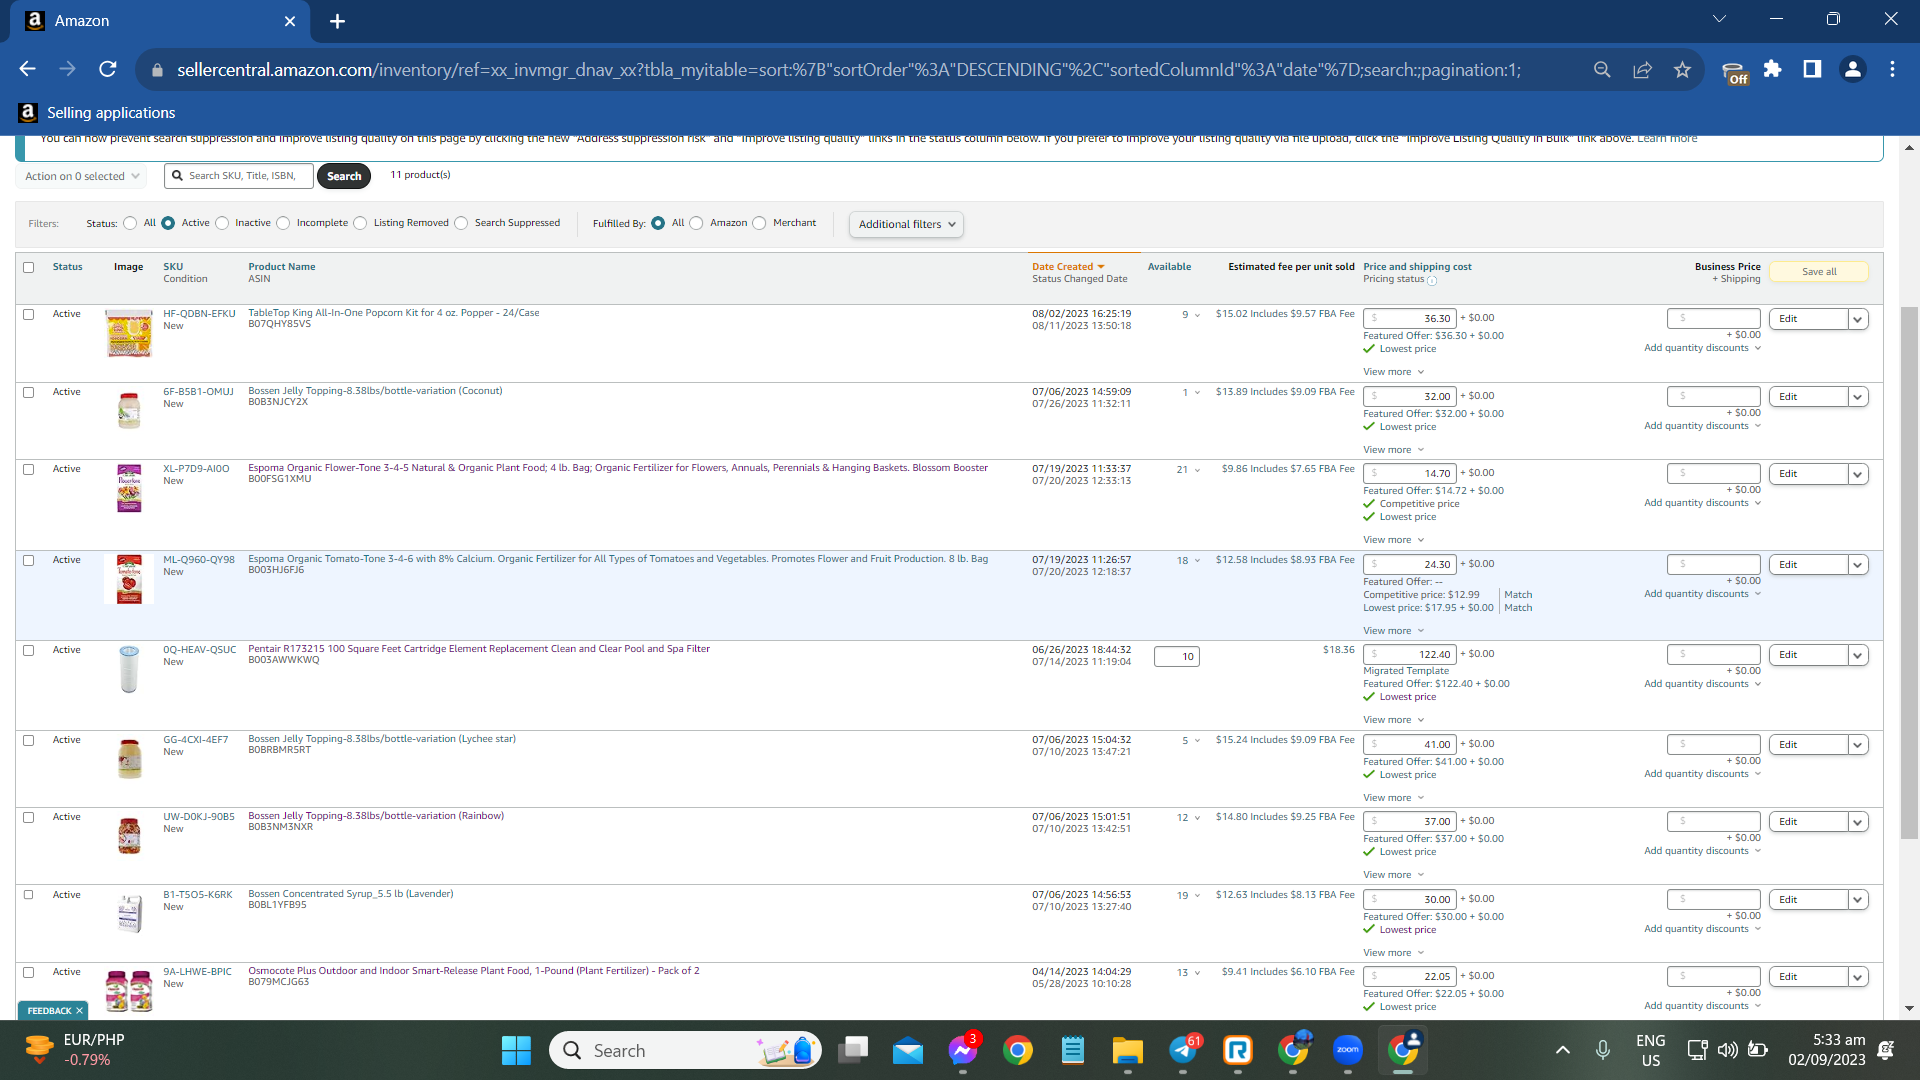Select Merchant under Fulfilled By
The width and height of the screenshot is (1920, 1080).
tap(759, 223)
